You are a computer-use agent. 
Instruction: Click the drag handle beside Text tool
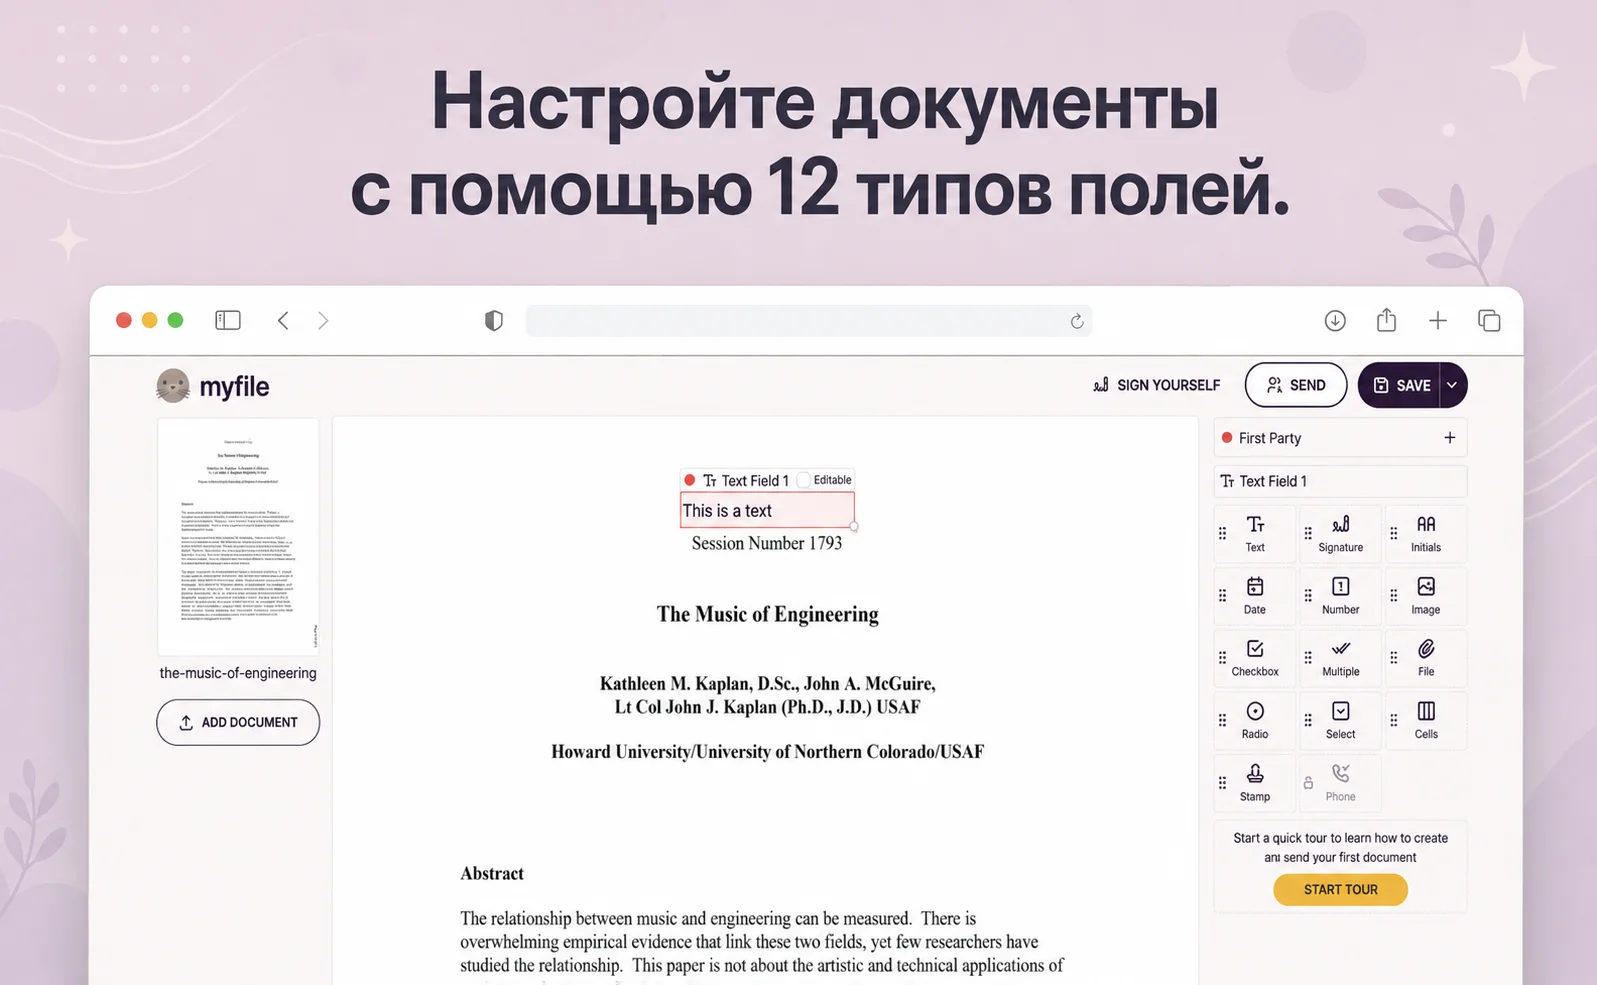[x=1222, y=534]
